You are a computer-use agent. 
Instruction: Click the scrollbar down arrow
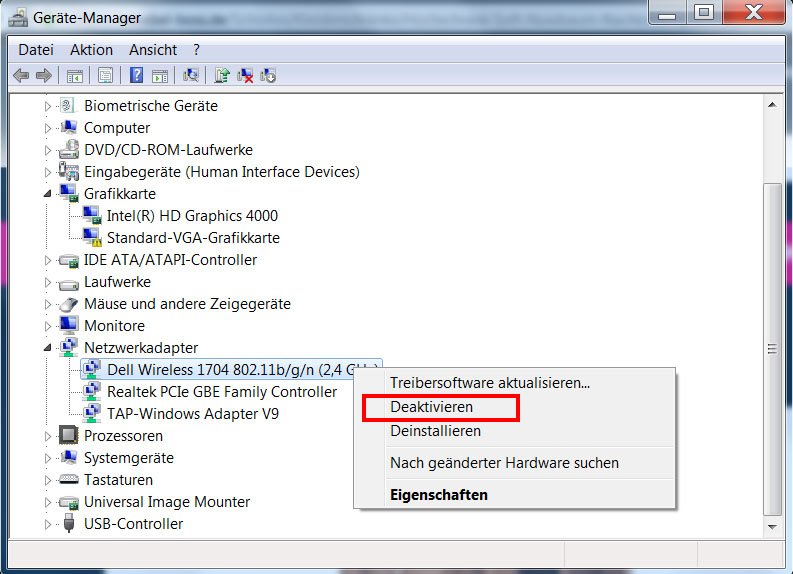coord(772,527)
